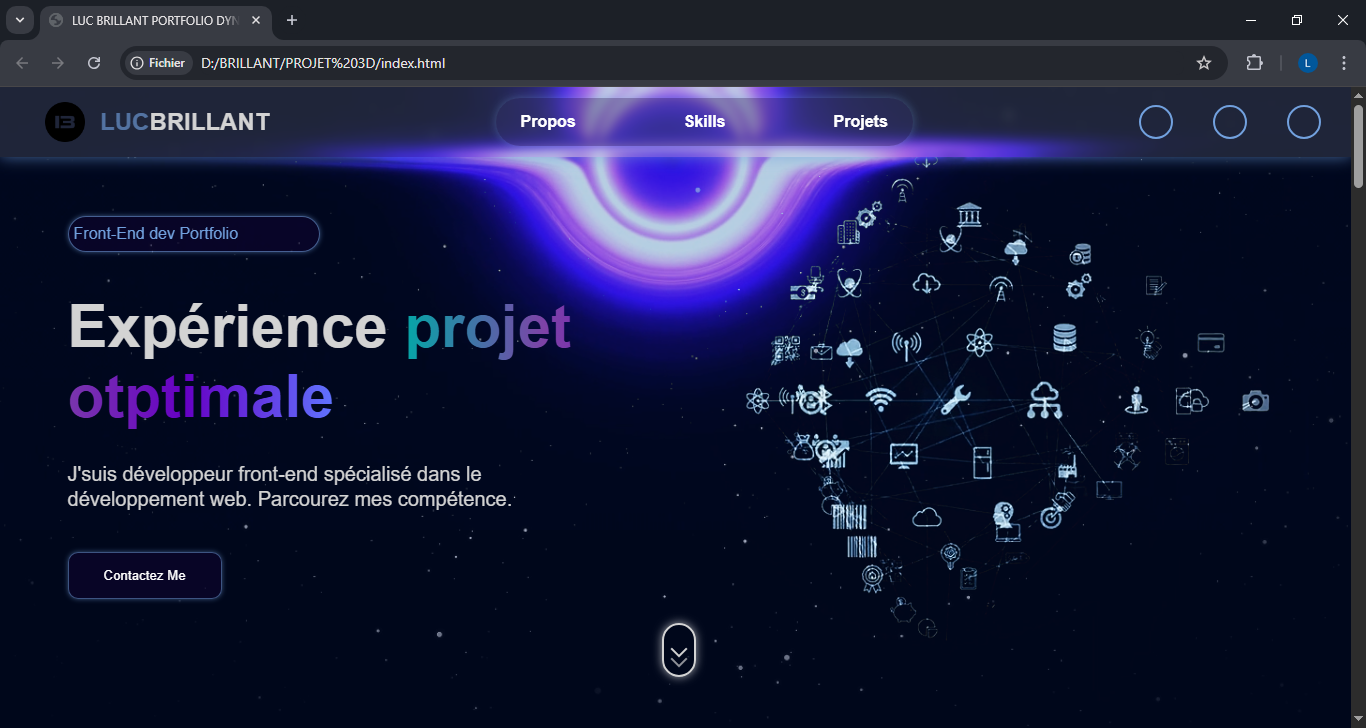This screenshot has height=728, width=1366.
Task: Click the back navigation arrow
Action: coord(22,63)
